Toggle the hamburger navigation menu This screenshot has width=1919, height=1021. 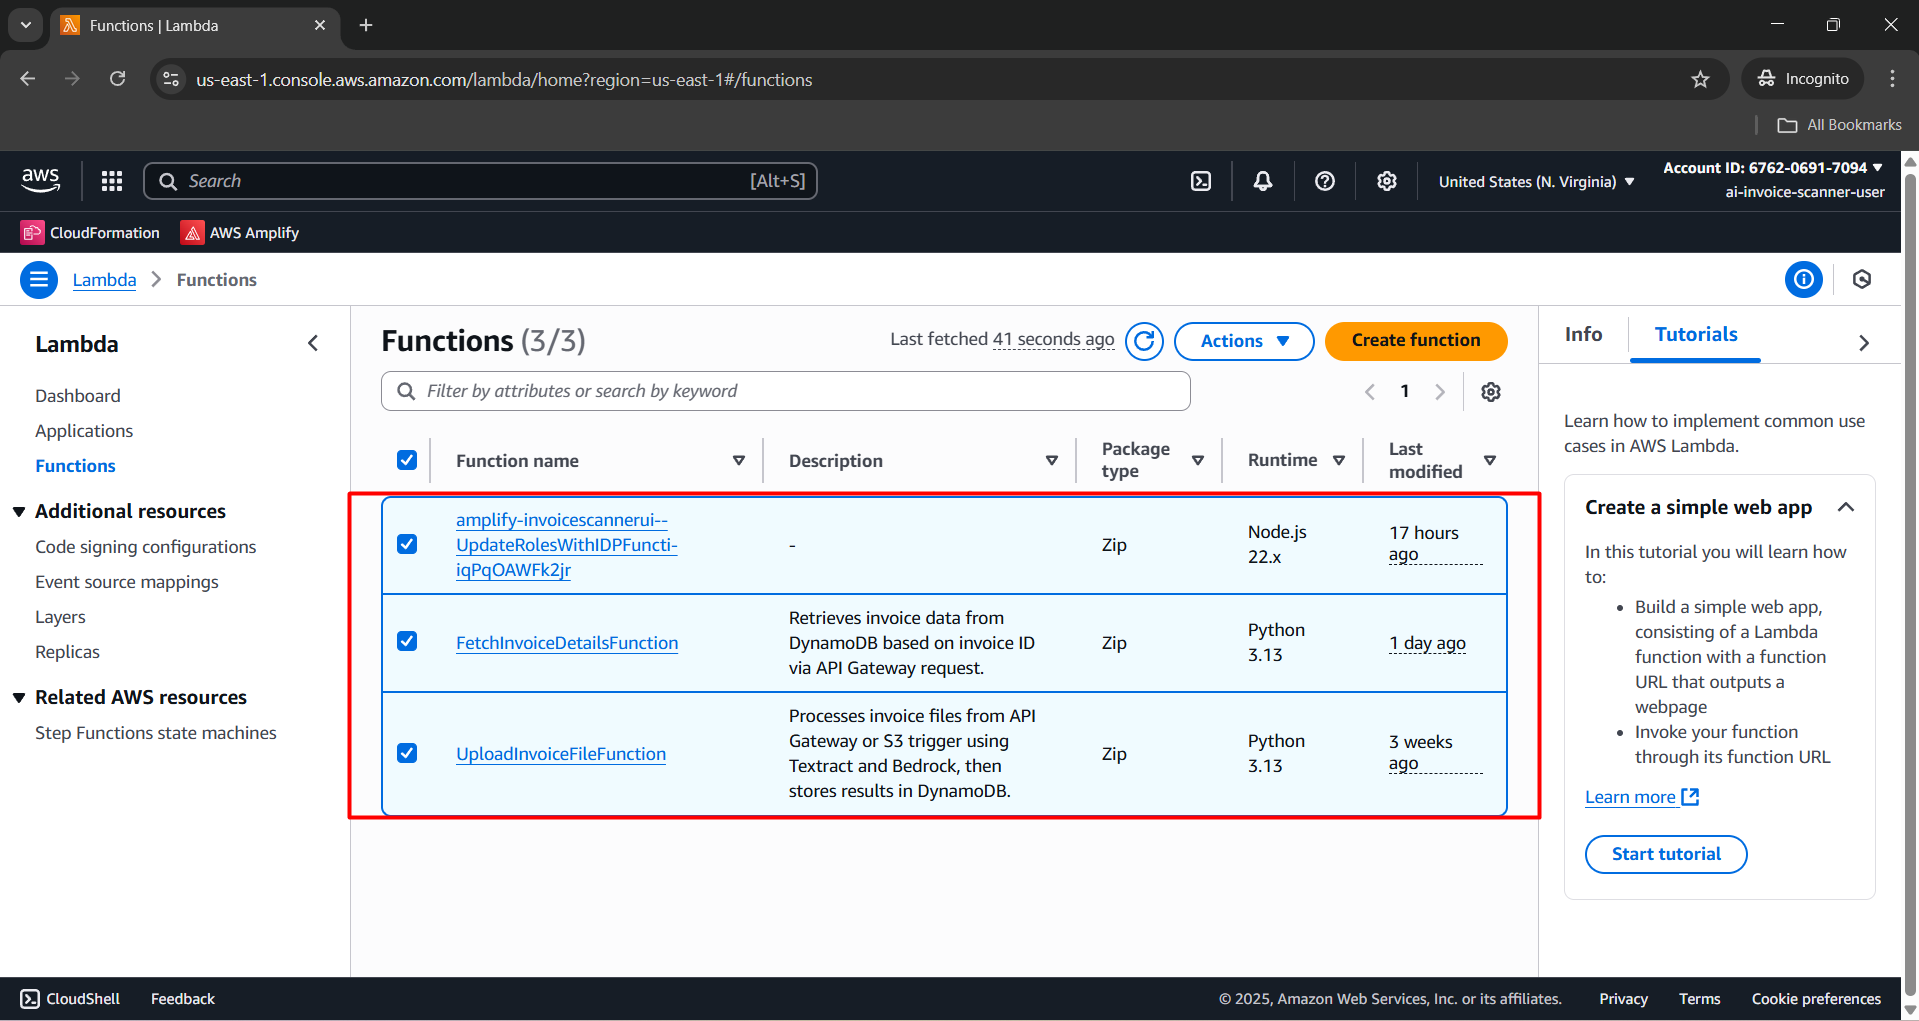(39, 280)
